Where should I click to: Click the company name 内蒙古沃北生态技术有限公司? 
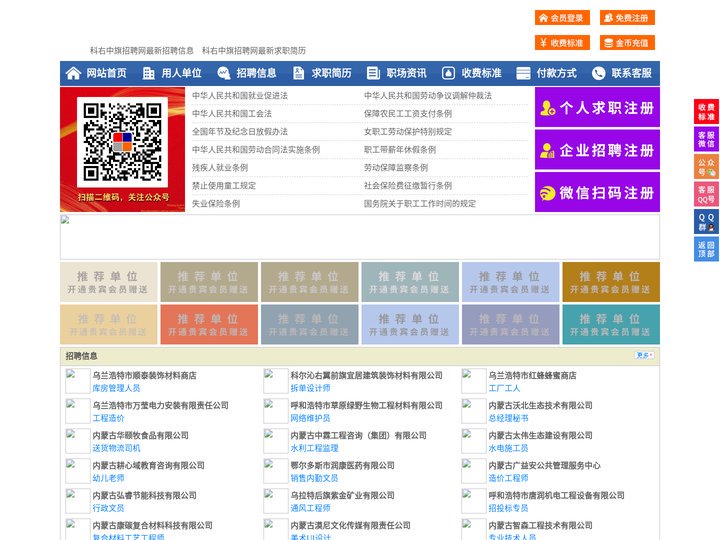(540, 405)
